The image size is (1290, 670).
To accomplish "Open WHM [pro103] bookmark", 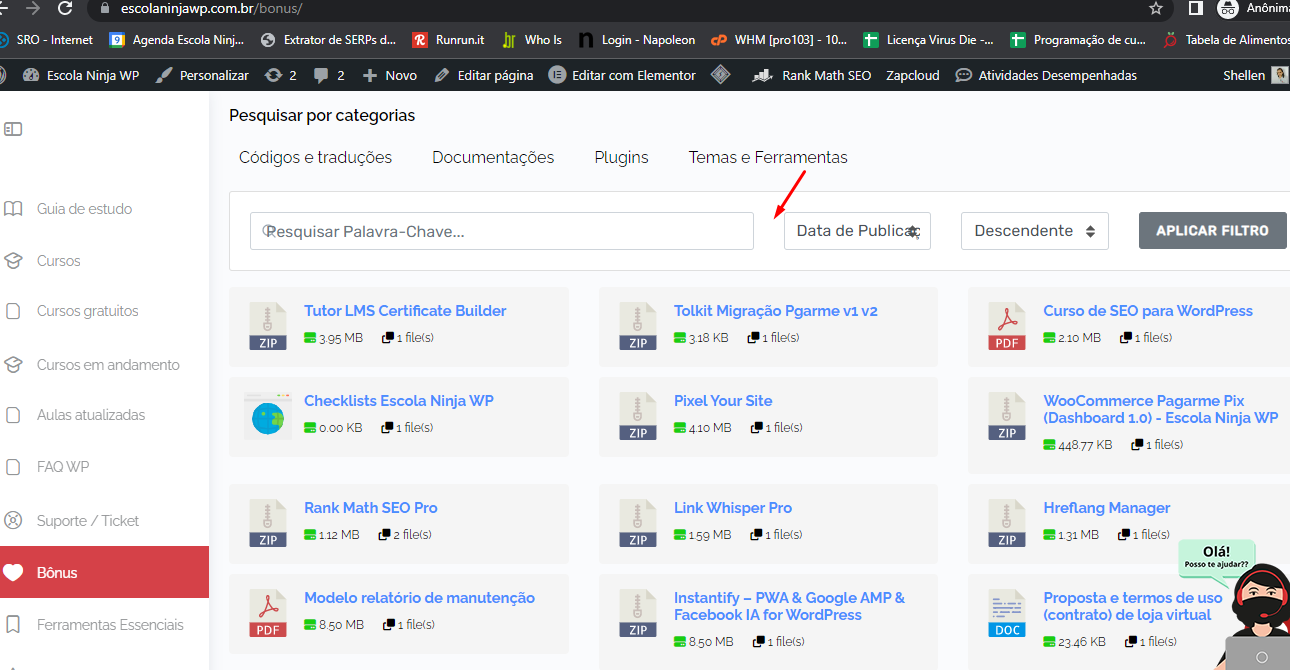I will [779, 40].
